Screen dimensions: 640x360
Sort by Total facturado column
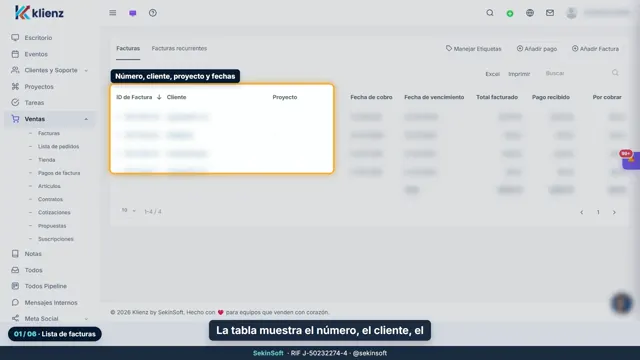[x=497, y=97]
